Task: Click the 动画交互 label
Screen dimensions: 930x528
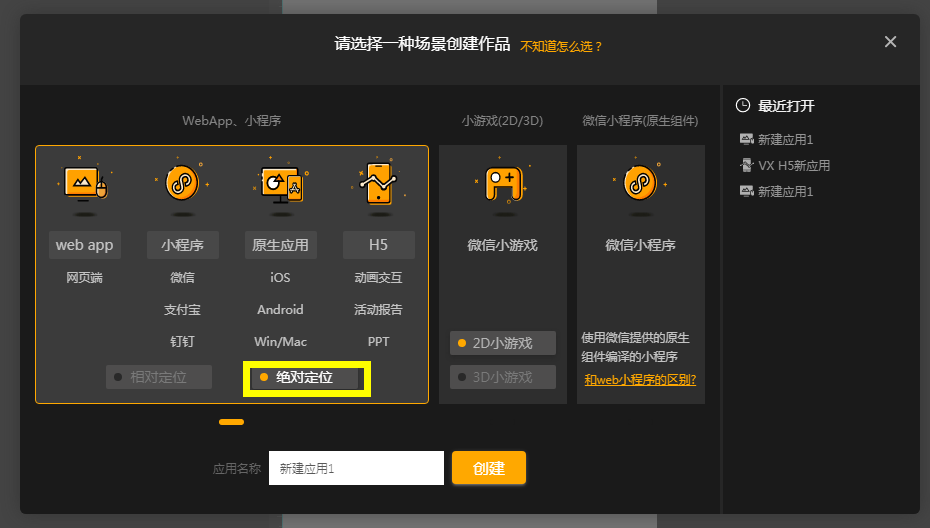Action: point(378,278)
